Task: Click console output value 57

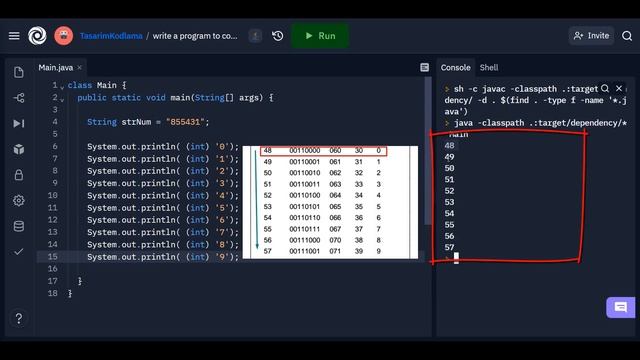Action: point(449,247)
